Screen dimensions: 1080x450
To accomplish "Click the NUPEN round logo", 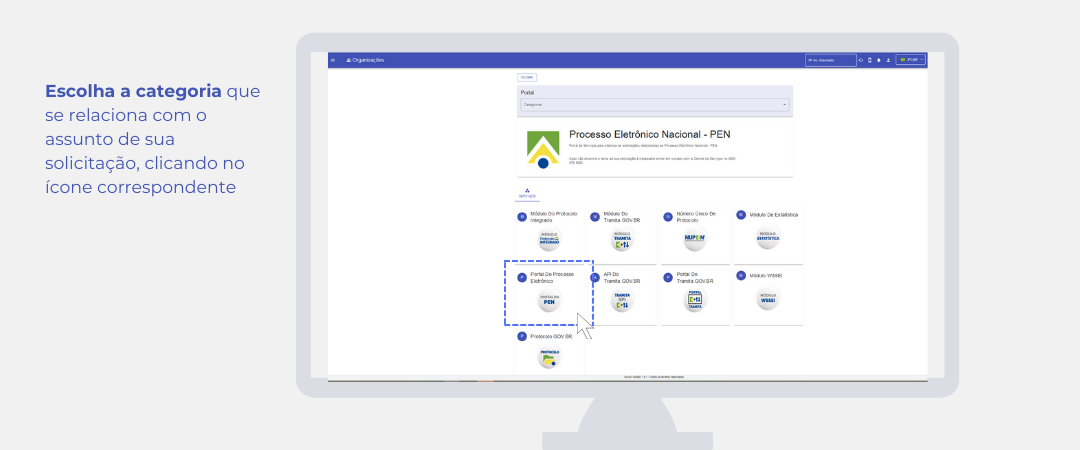I will [x=695, y=238].
